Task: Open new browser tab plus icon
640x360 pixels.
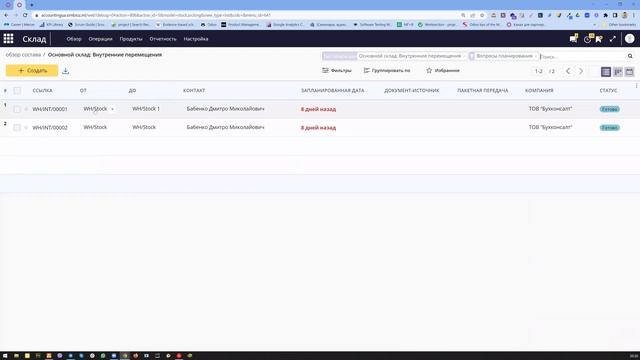Action: (32, 5)
